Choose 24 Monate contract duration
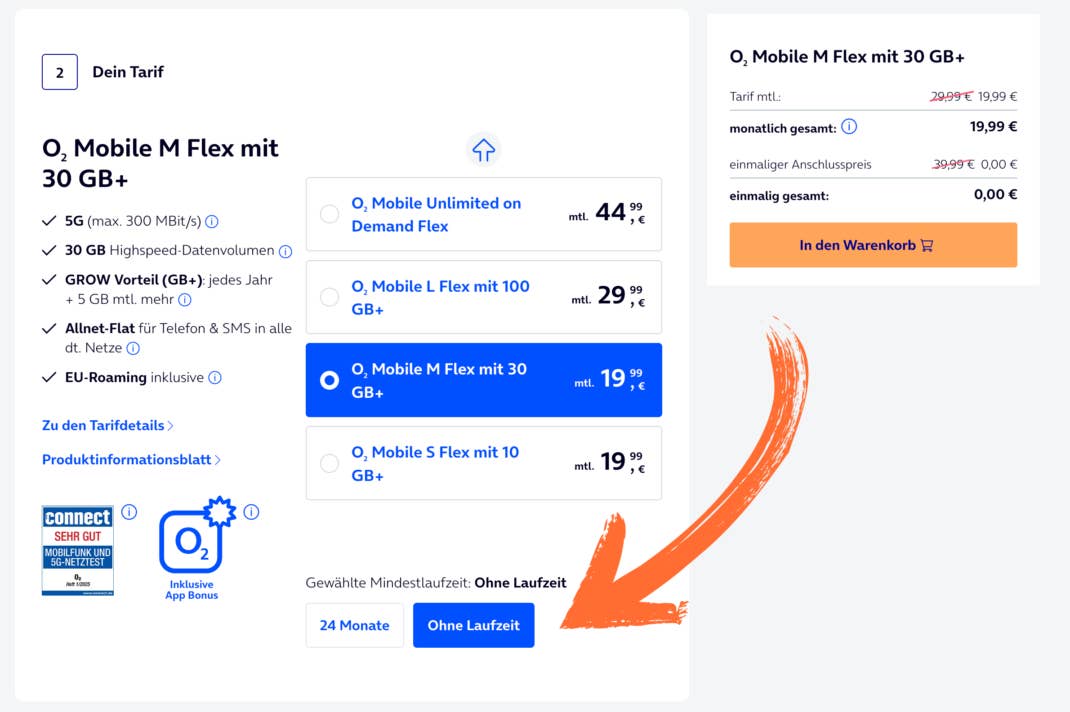 point(355,625)
